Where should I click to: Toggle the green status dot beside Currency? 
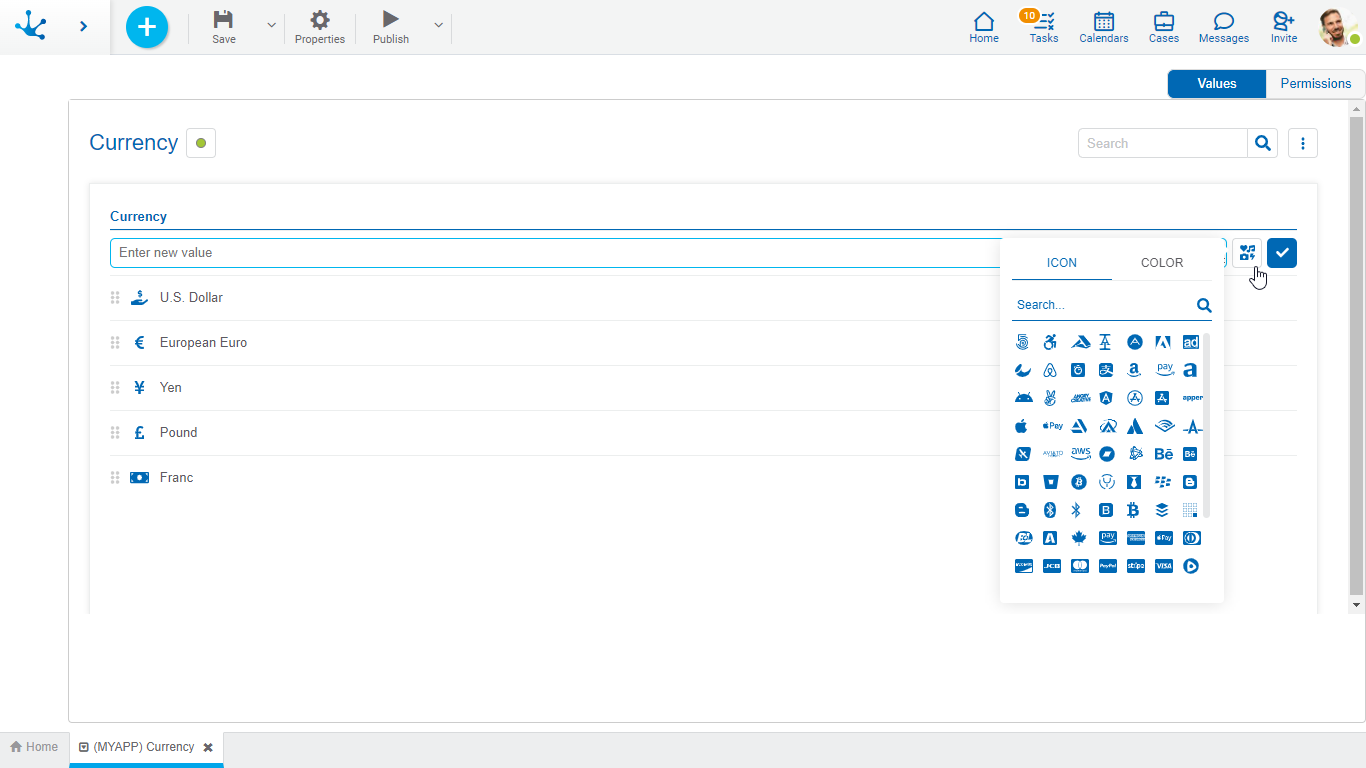(x=201, y=143)
